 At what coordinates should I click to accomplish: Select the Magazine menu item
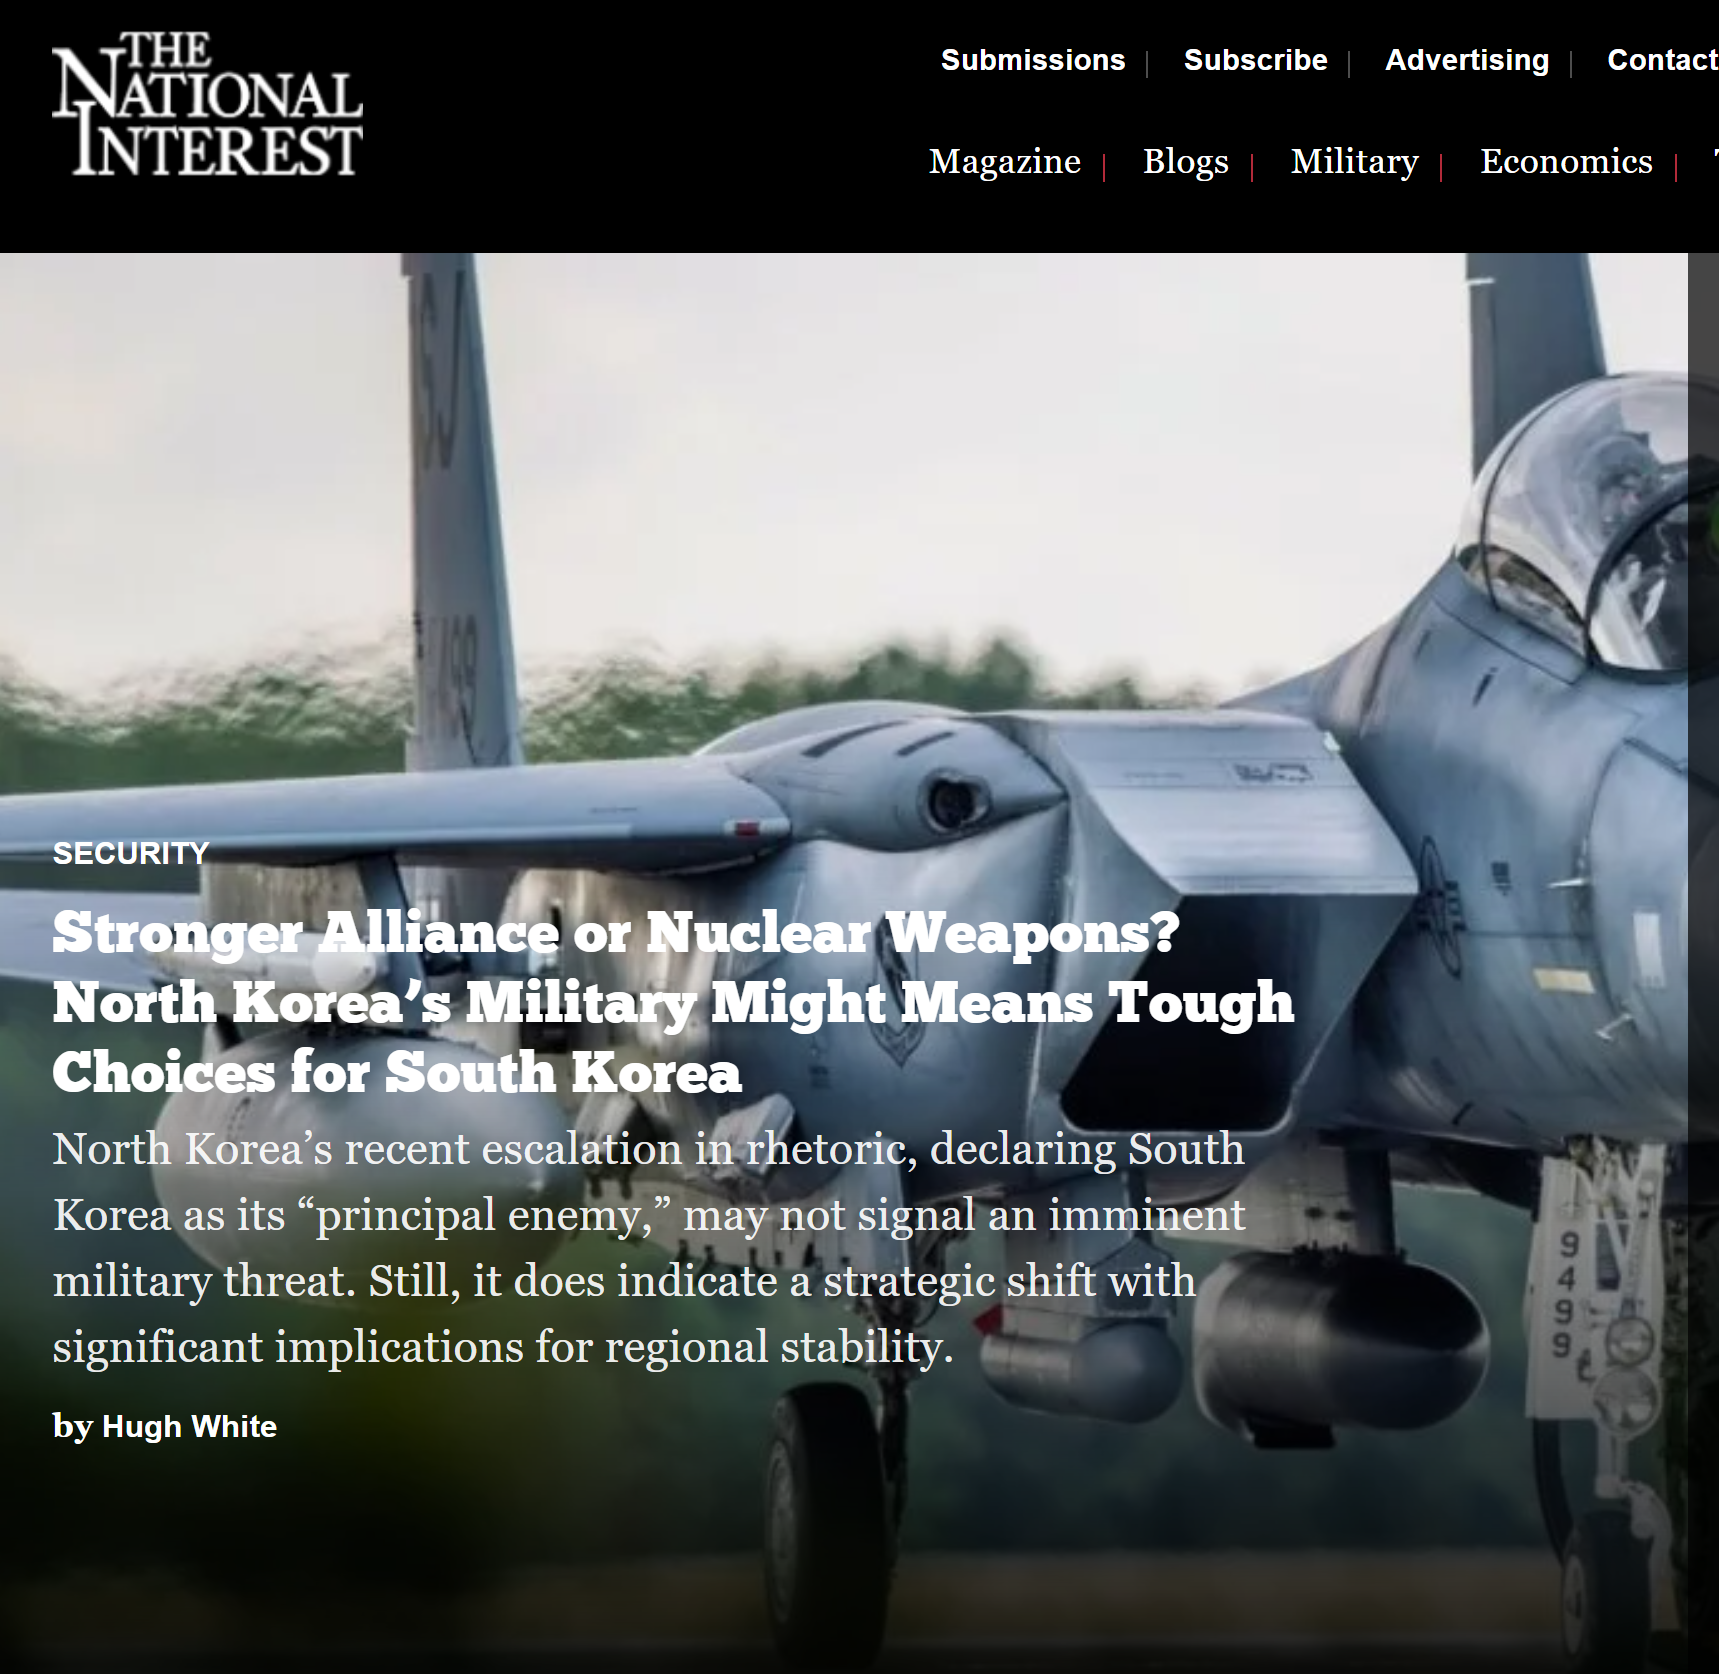[1005, 161]
